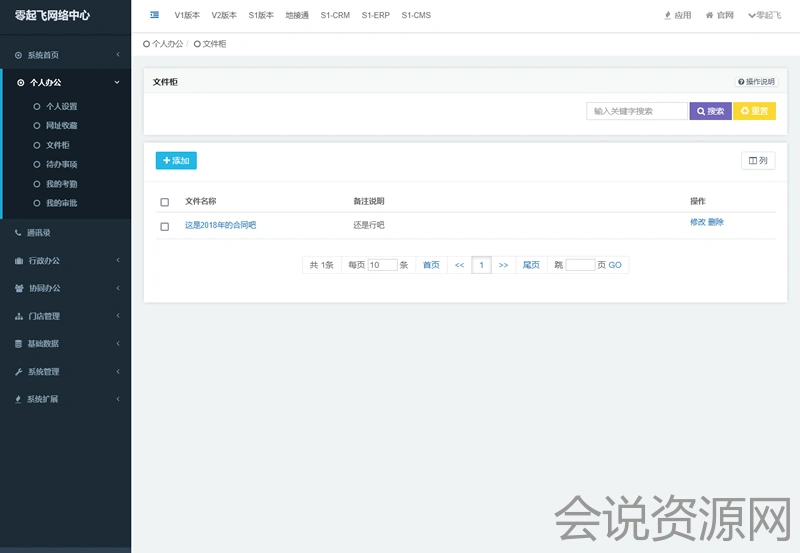Click the 系统管理 wrench icon
Viewport: 800px width, 553px height.
(x=19, y=372)
